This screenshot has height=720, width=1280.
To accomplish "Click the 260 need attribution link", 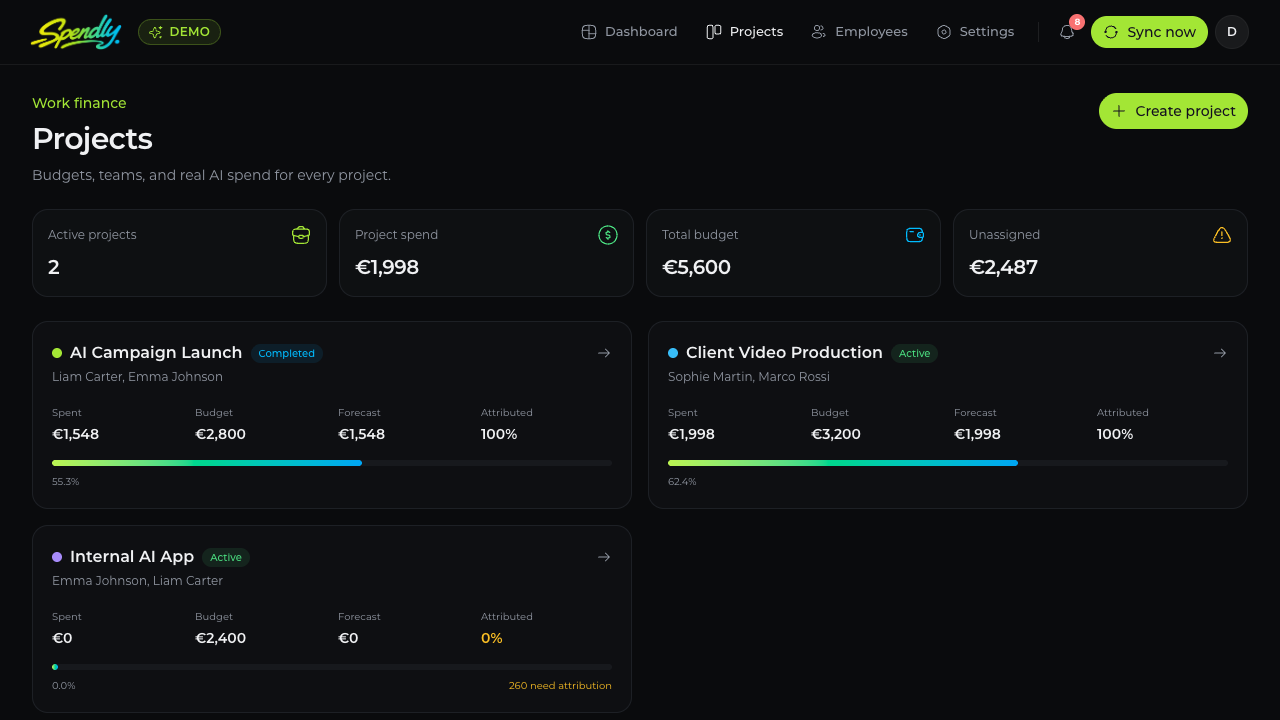I will tap(560, 686).
